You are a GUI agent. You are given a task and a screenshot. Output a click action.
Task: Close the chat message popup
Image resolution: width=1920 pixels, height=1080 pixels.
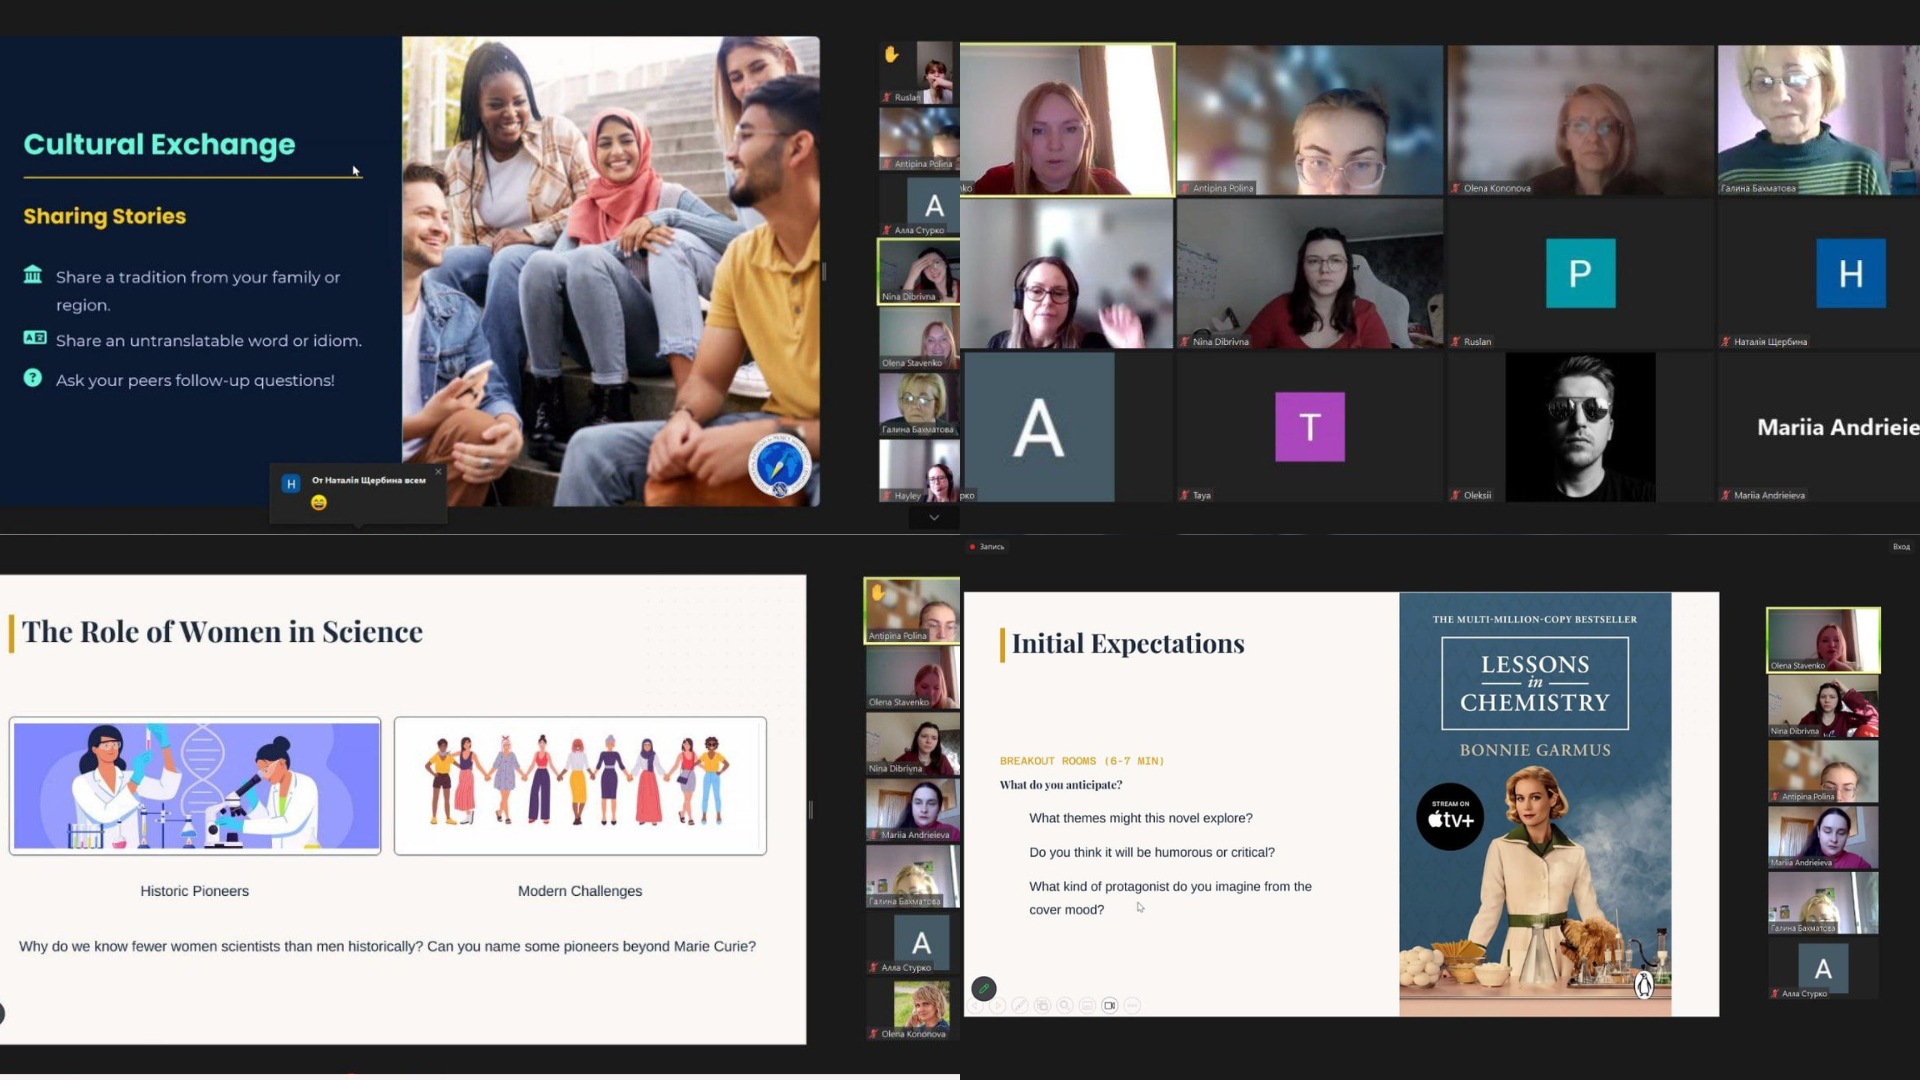pyautogui.click(x=438, y=471)
